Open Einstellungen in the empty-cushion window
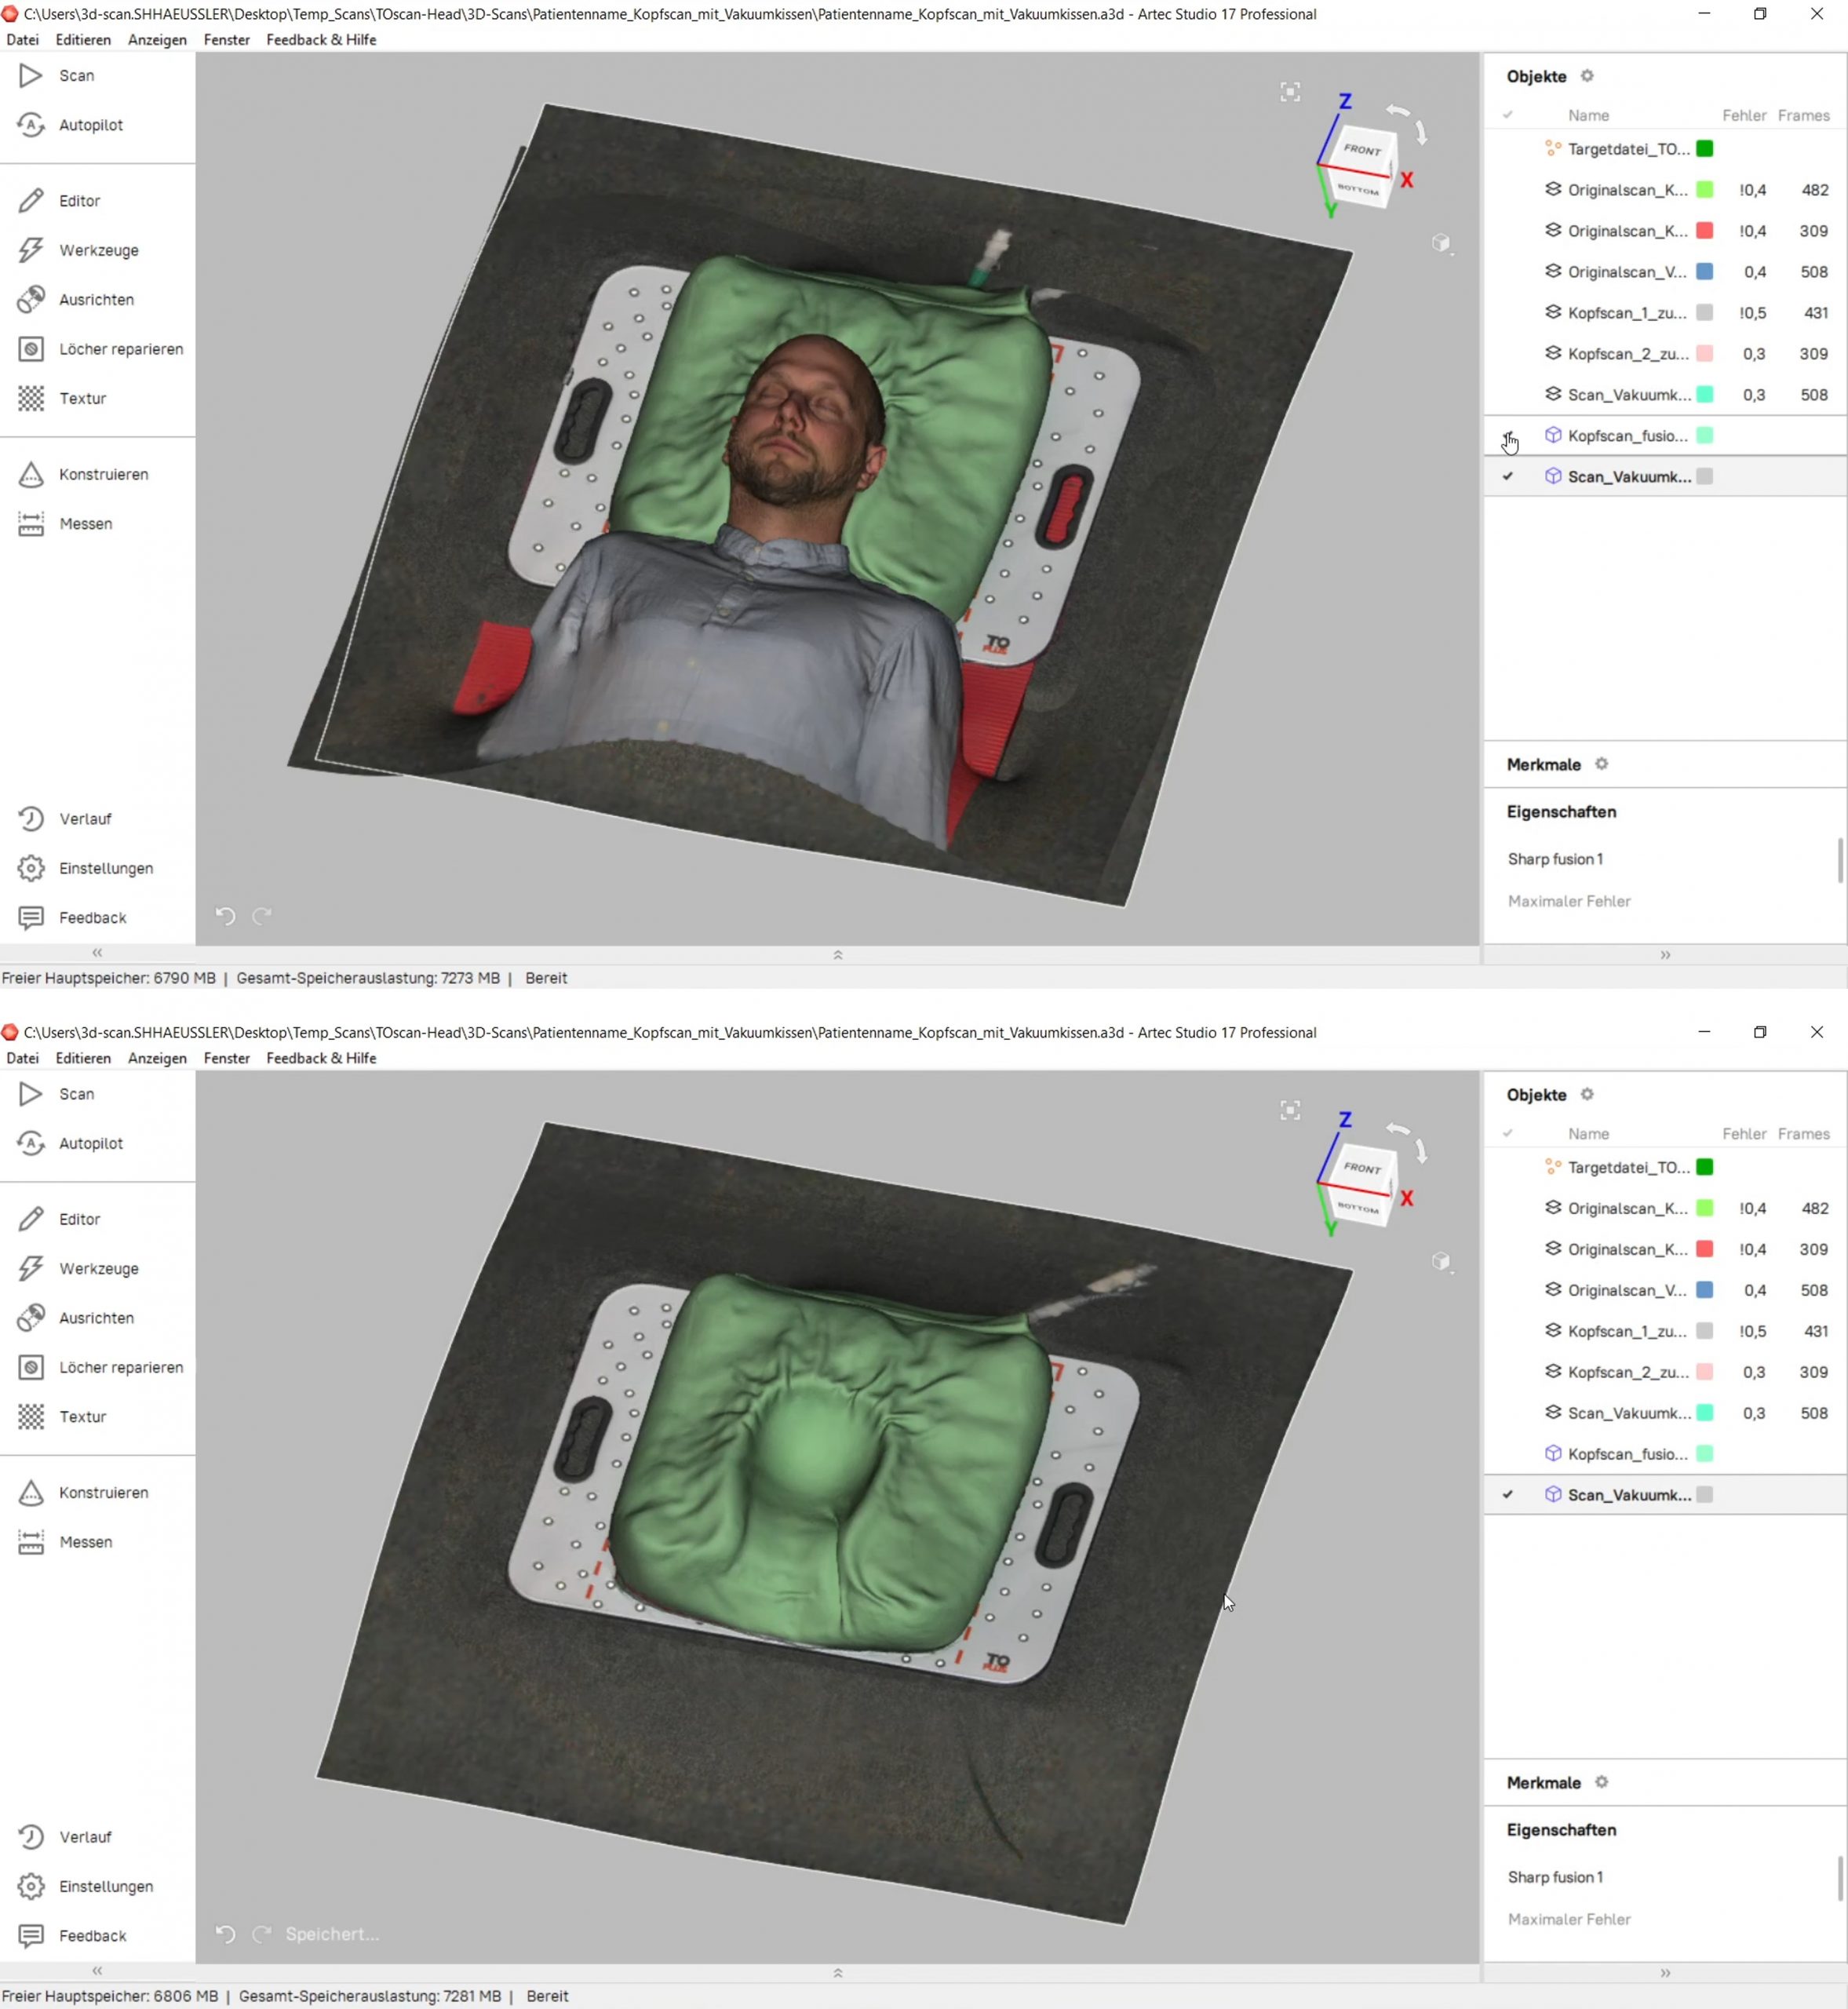Image resolution: width=1848 pixels, height=2009 pixels. pyautogui.click(x=86, y=1886)
